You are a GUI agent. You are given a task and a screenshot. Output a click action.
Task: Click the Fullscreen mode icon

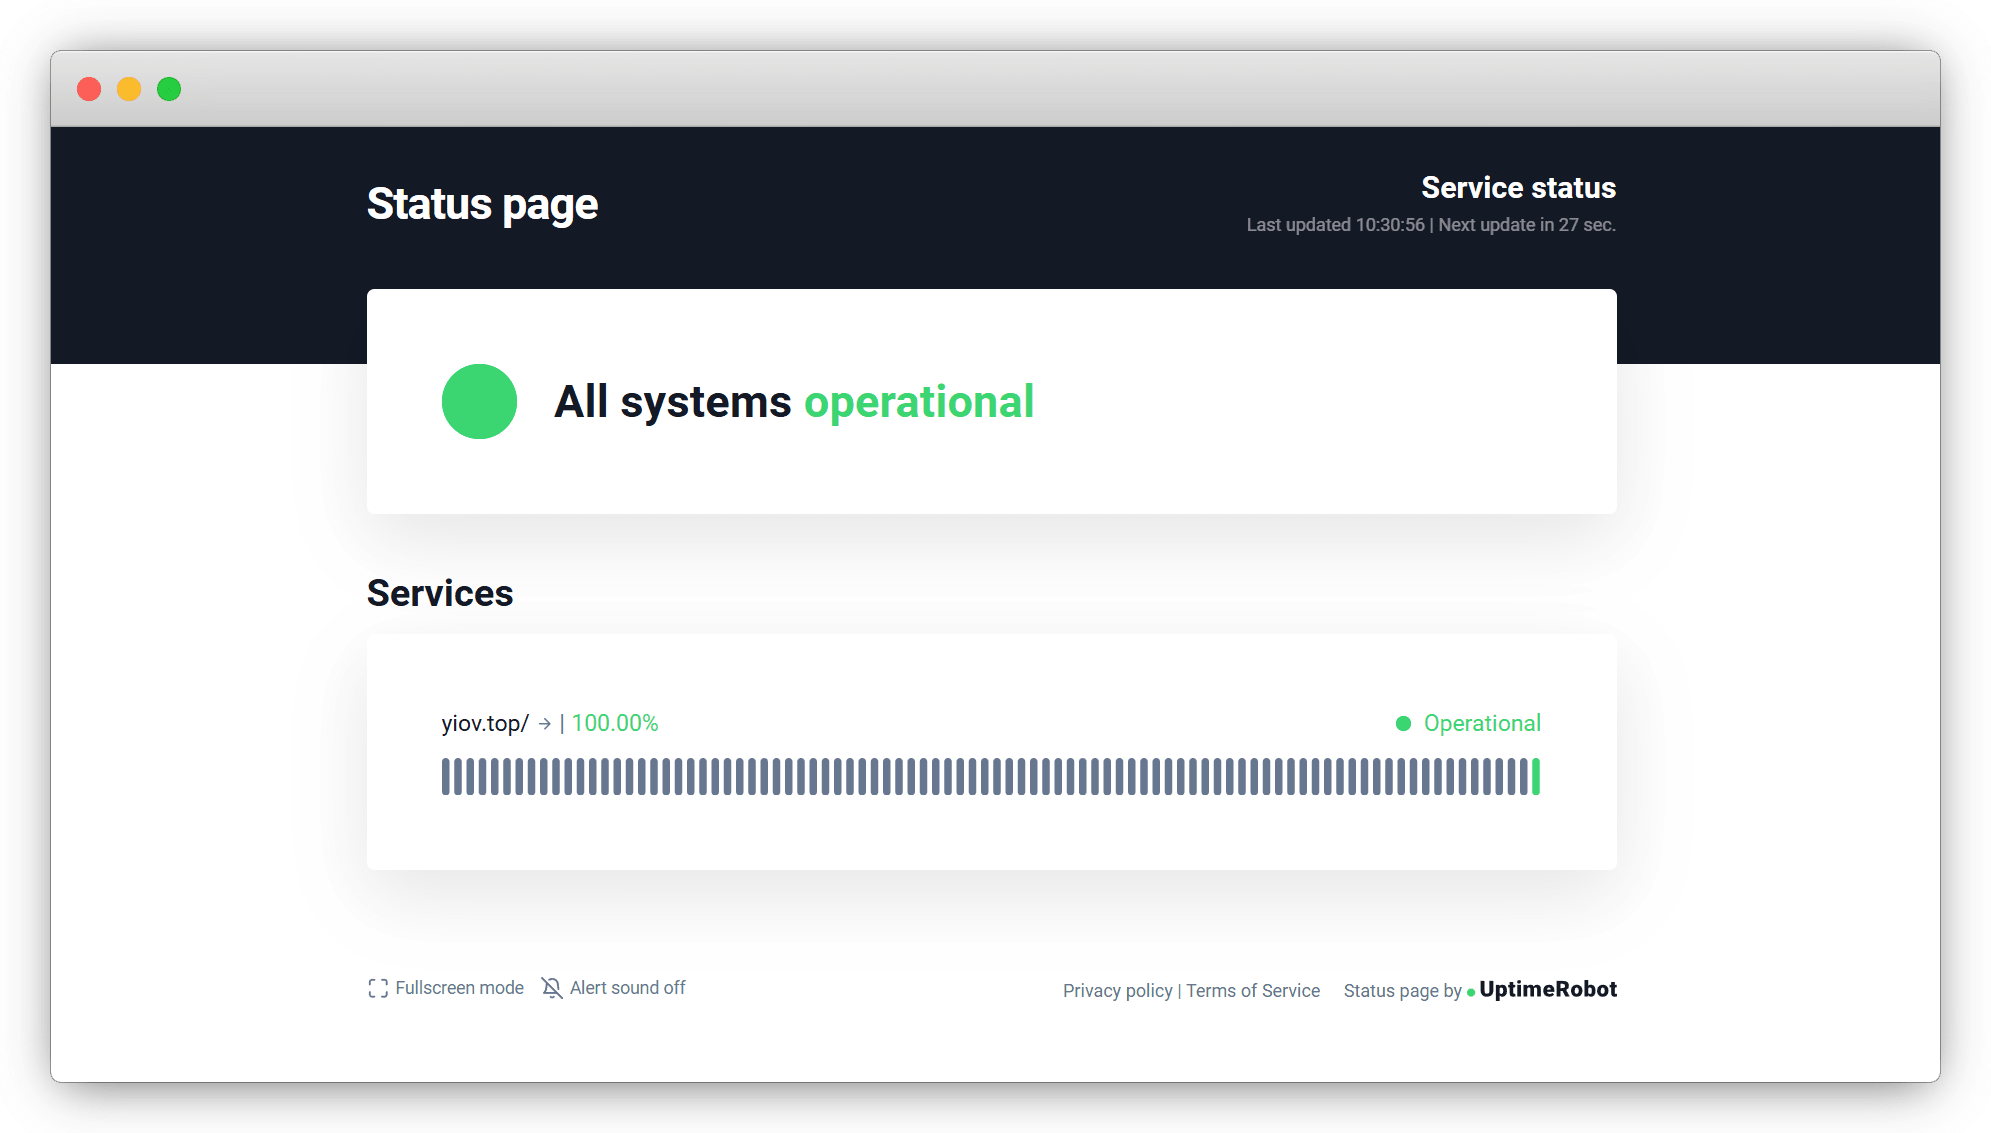(378, 988)
